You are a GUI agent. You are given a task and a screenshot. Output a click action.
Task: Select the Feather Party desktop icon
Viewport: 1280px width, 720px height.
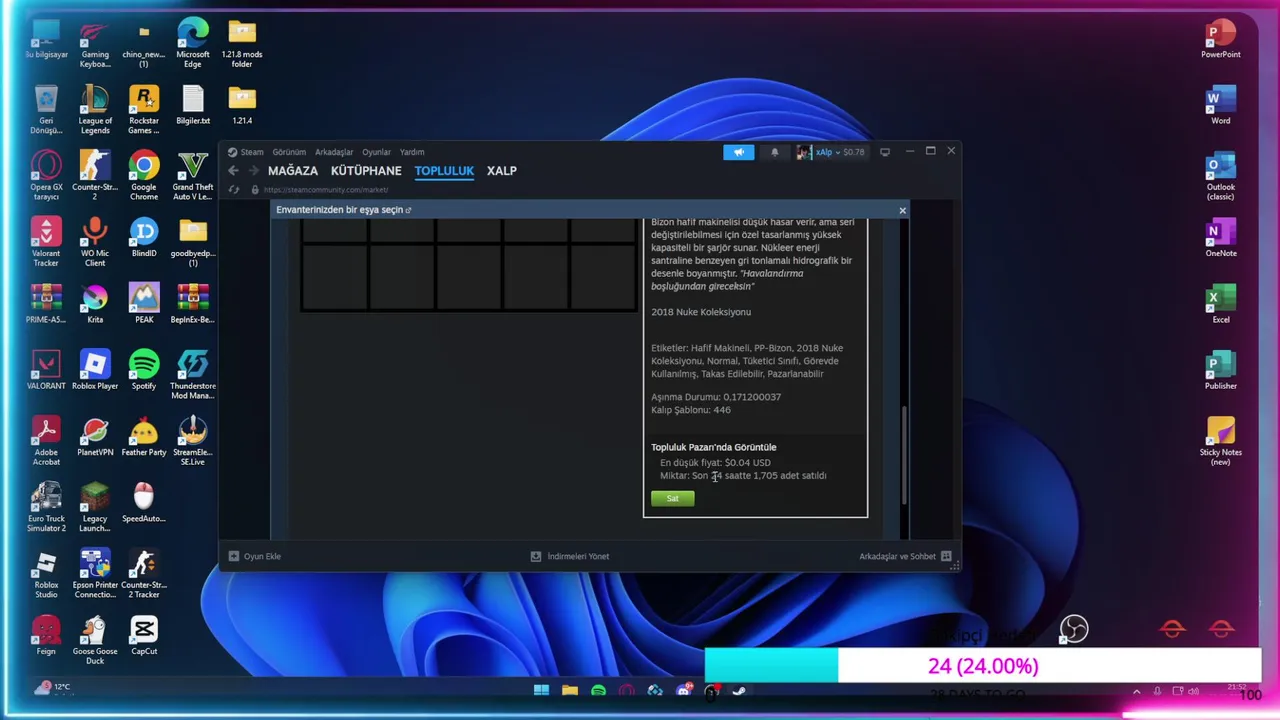[144, 436]
